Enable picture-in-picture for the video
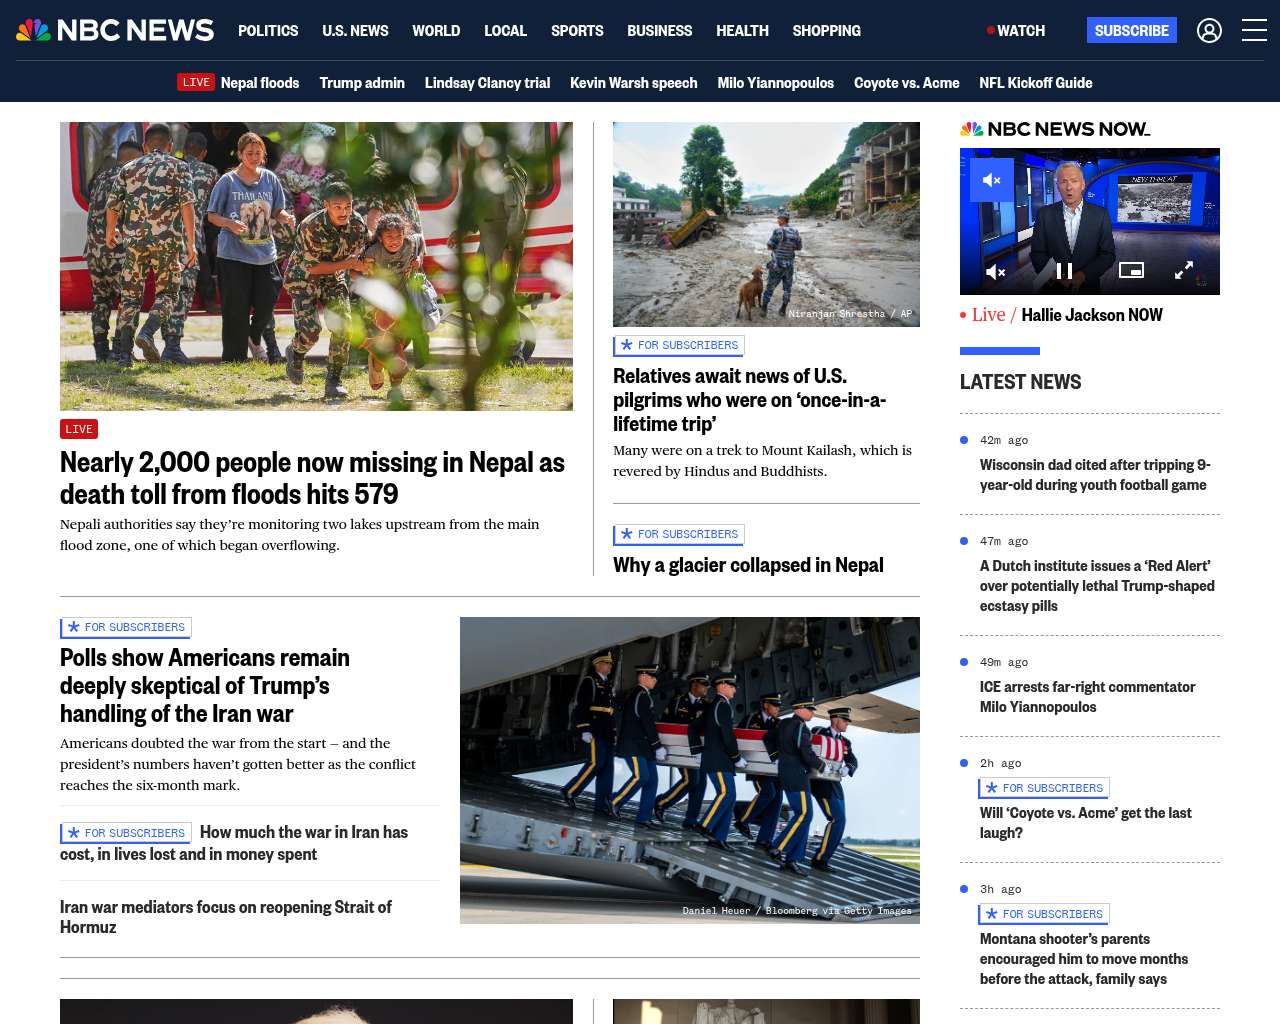 click(x=1131, y=270)
